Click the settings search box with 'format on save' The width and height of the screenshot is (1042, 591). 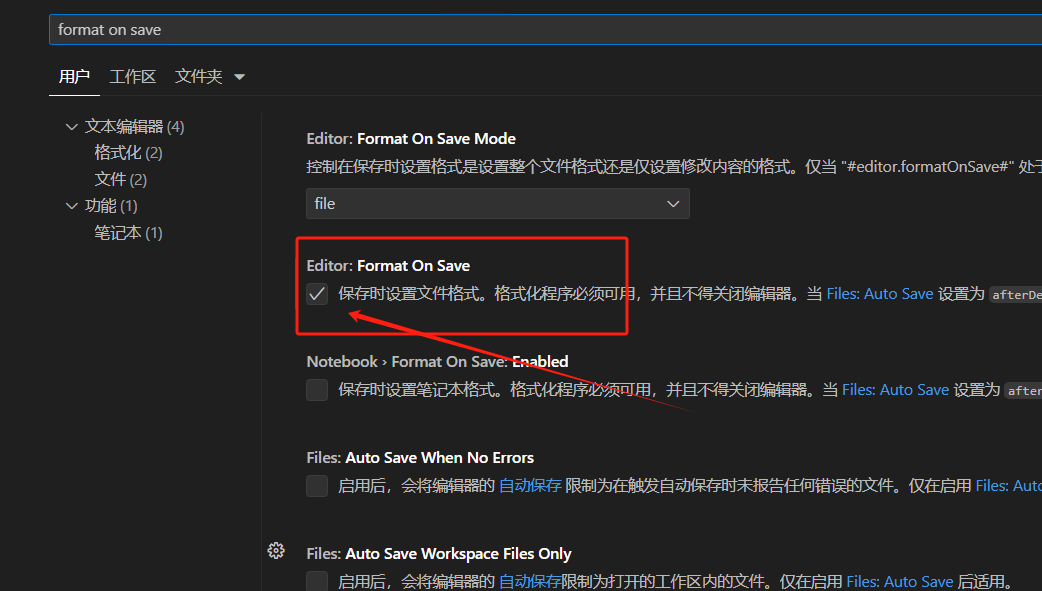point(545,30)
